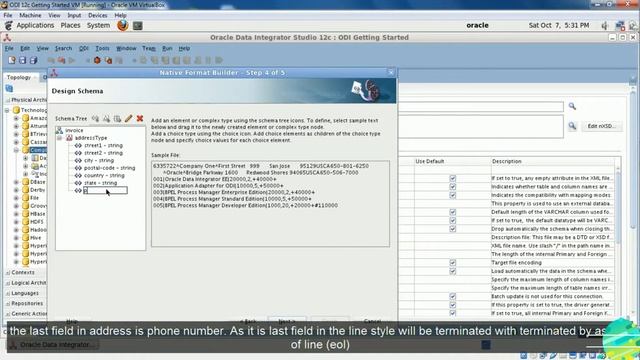This screenshot has height=360, width=640.
Task: Click the Hive technology folder icon
Action: pyautogui.click(x=26, y=238)
